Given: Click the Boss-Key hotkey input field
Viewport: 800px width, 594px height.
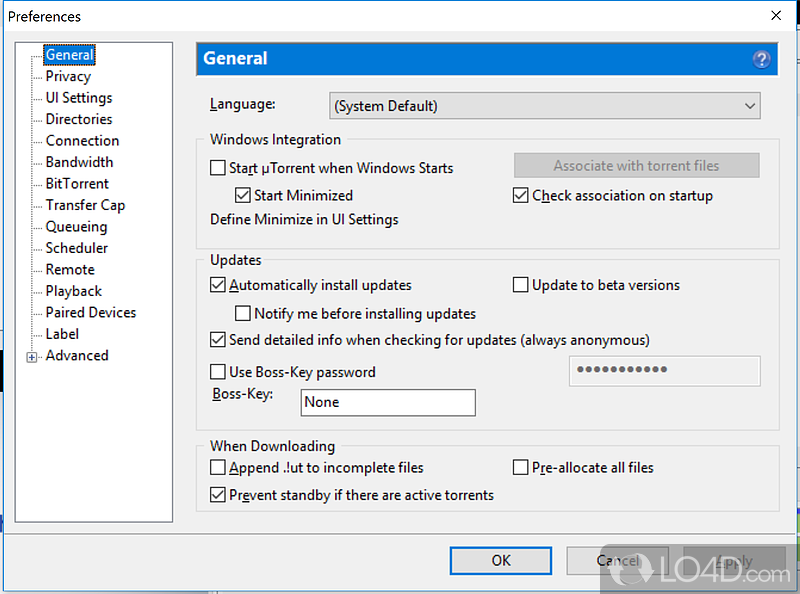Looking at the screenshot, I should (x=388, y=402).
